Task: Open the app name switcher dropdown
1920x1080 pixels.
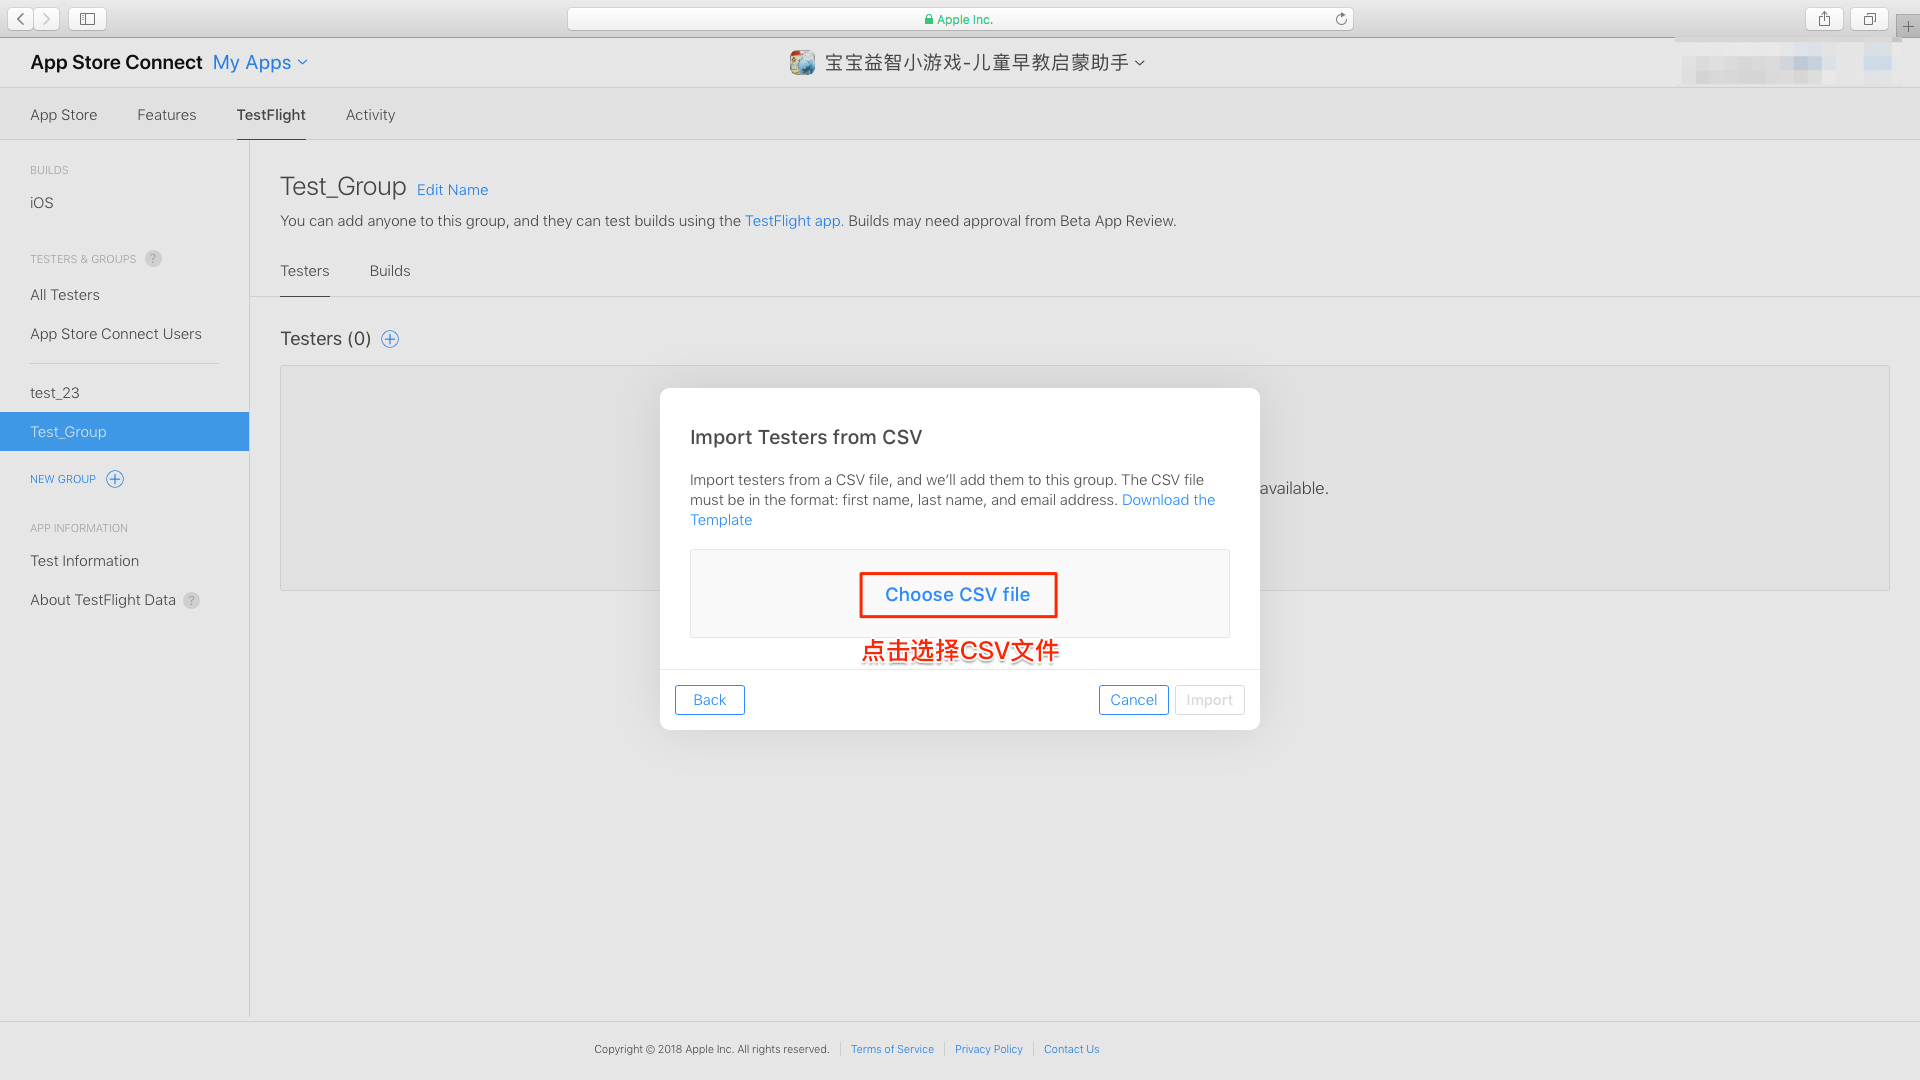Action: pos(985,63)
